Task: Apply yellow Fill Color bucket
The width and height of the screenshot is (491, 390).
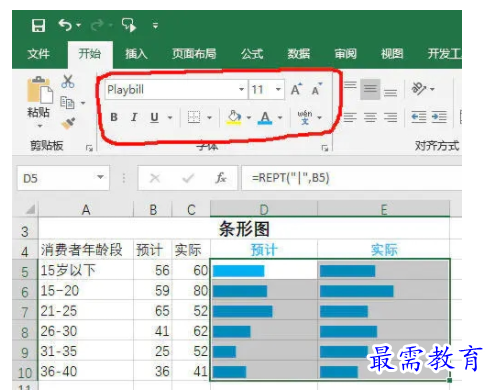Action: (x=234, y=117)
